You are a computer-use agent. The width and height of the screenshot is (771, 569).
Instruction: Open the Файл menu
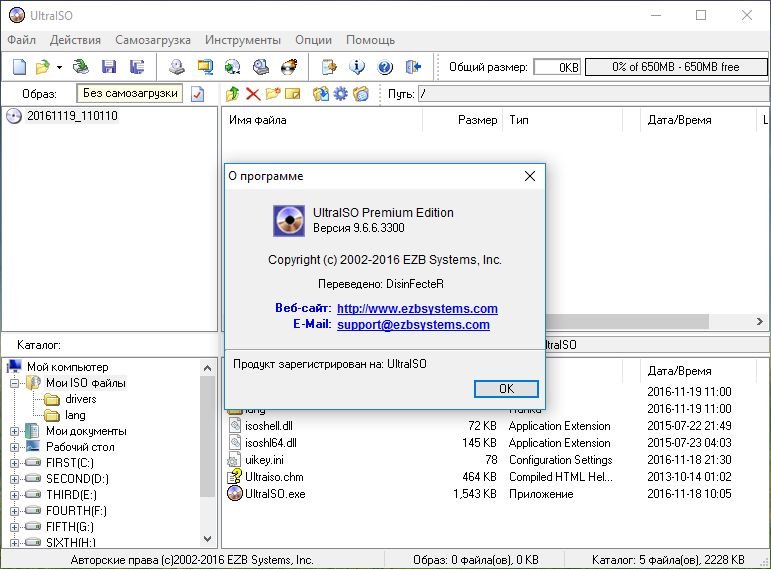click(x=22, y=40)
